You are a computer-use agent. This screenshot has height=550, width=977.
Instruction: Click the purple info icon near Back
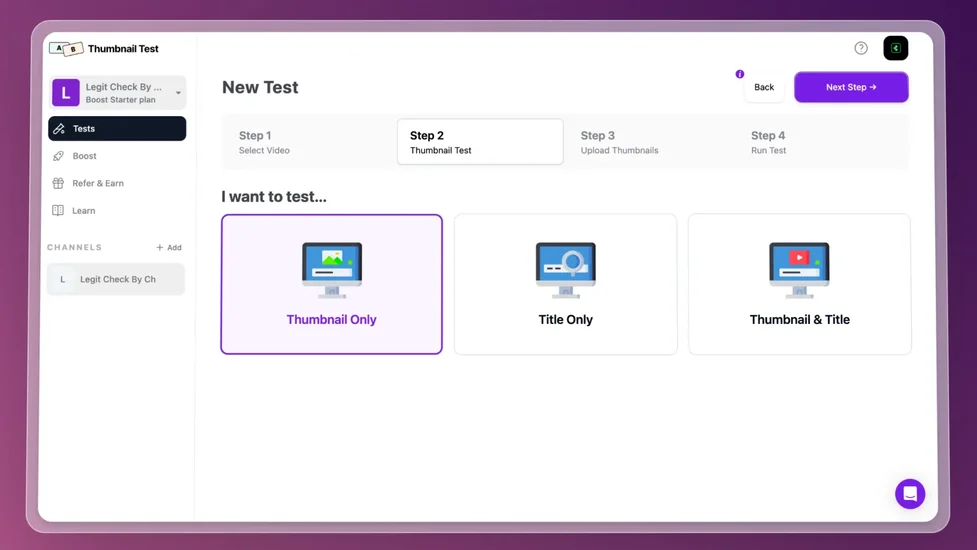pyautogui.click(x=740, y=74)
